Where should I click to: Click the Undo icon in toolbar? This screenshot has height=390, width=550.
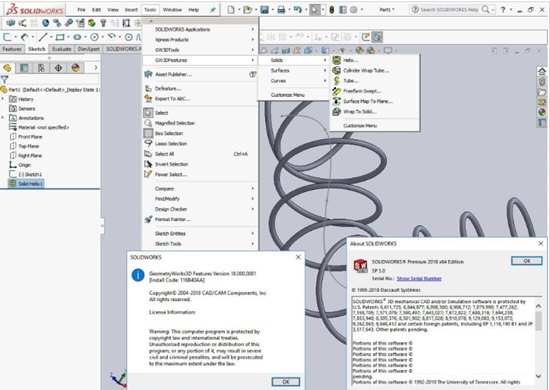coord(297,10)
